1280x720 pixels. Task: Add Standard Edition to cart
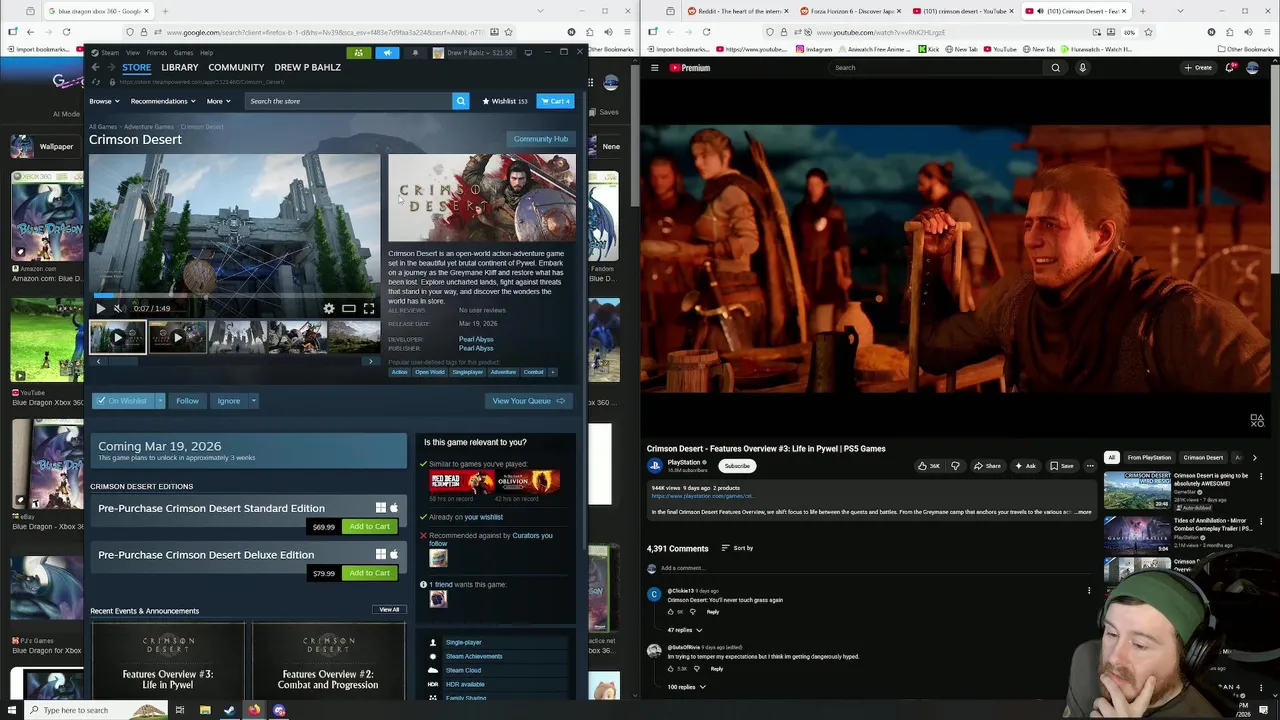(x=369, y=526)
